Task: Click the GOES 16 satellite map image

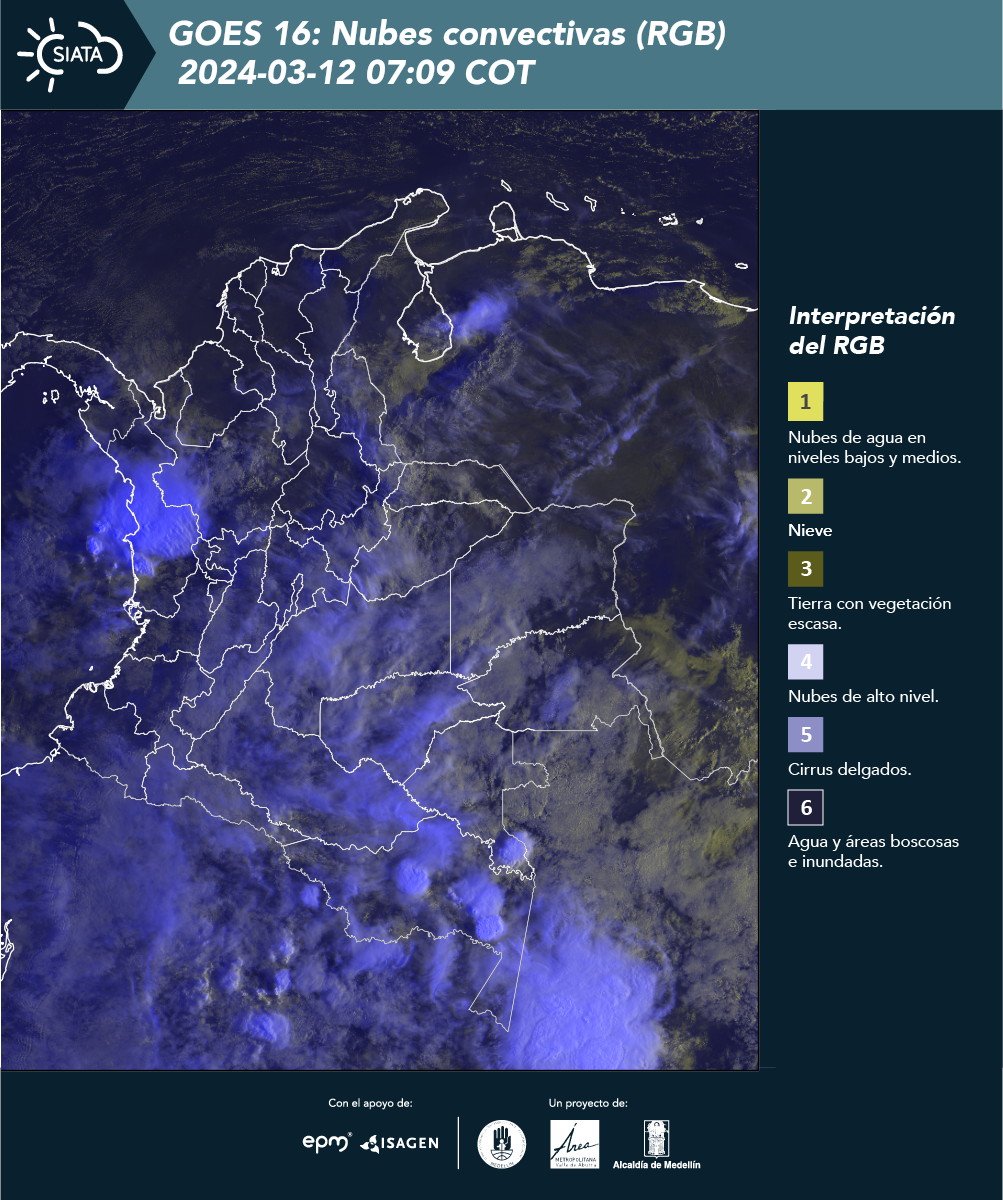Action: click(x=380, y=590)
